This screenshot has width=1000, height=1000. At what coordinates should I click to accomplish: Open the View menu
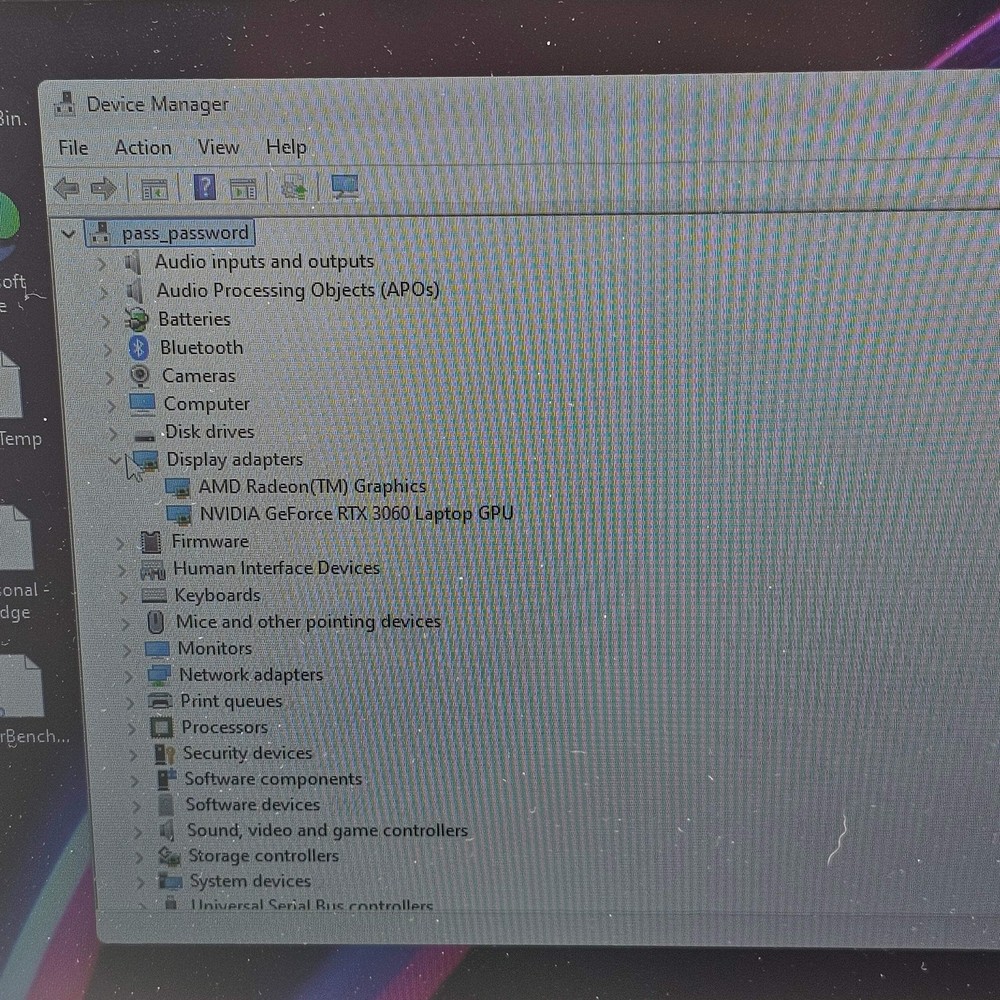[218, 147]
